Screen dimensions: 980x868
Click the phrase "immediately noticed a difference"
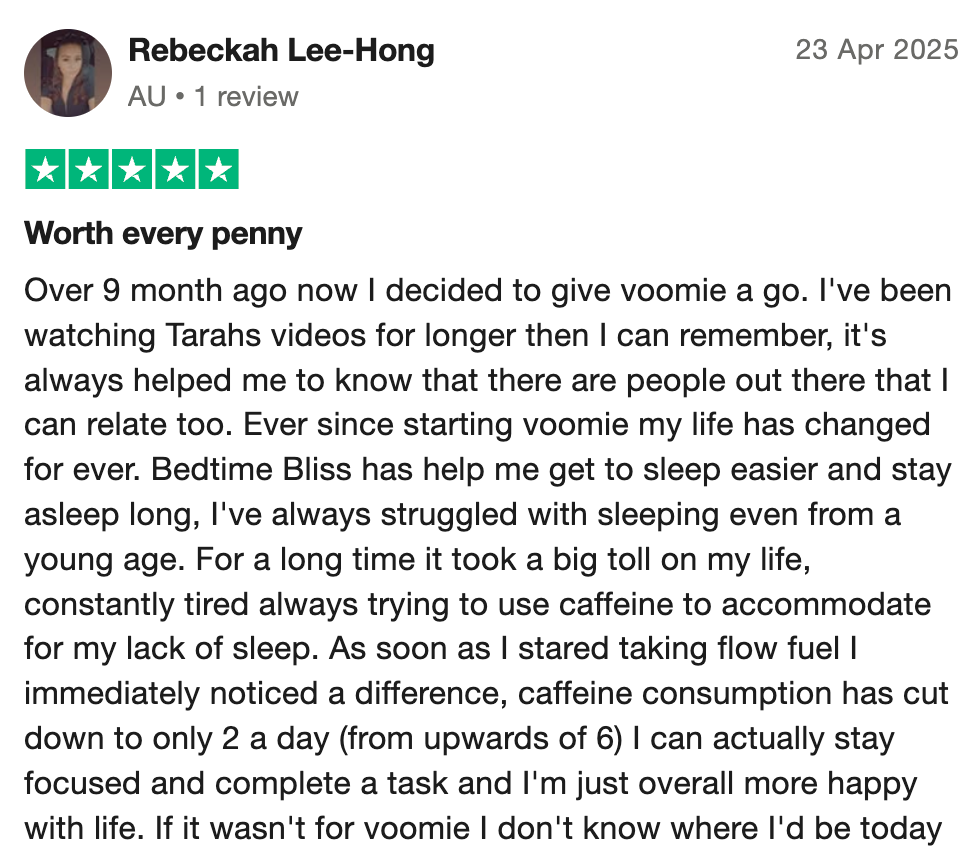264,693
